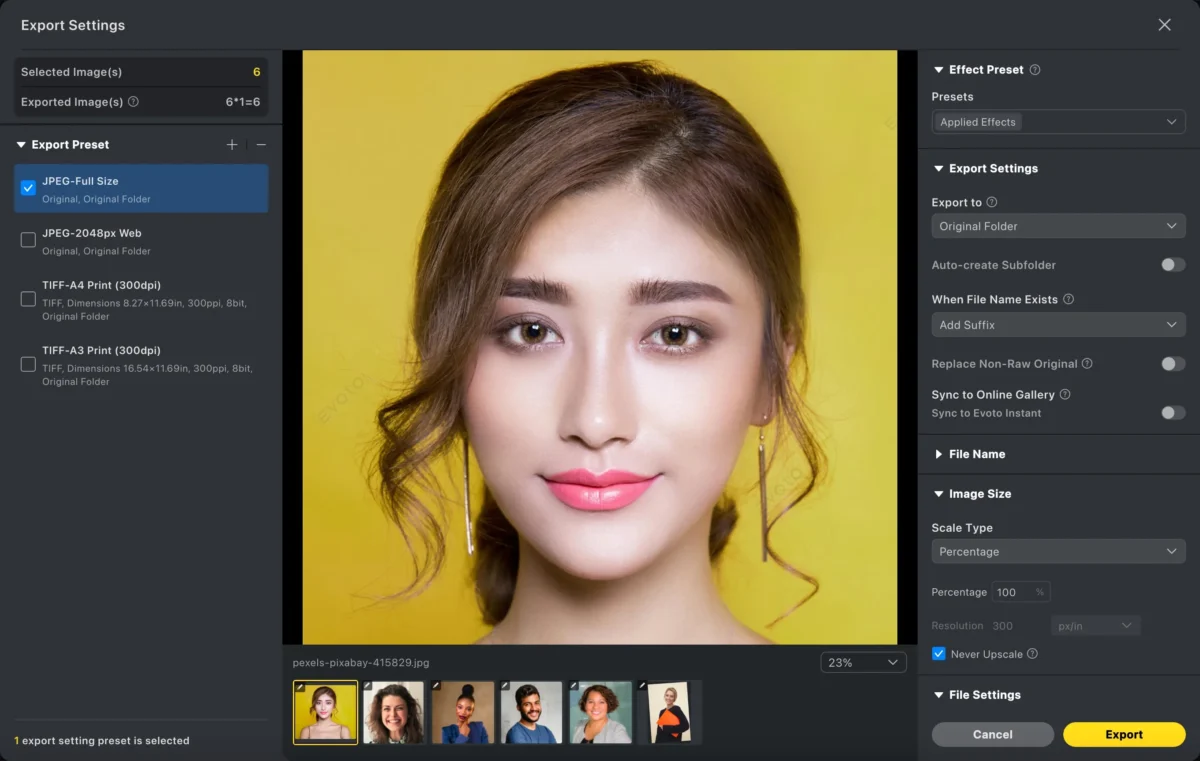Click the help icon next to Export to

(992, 202)
